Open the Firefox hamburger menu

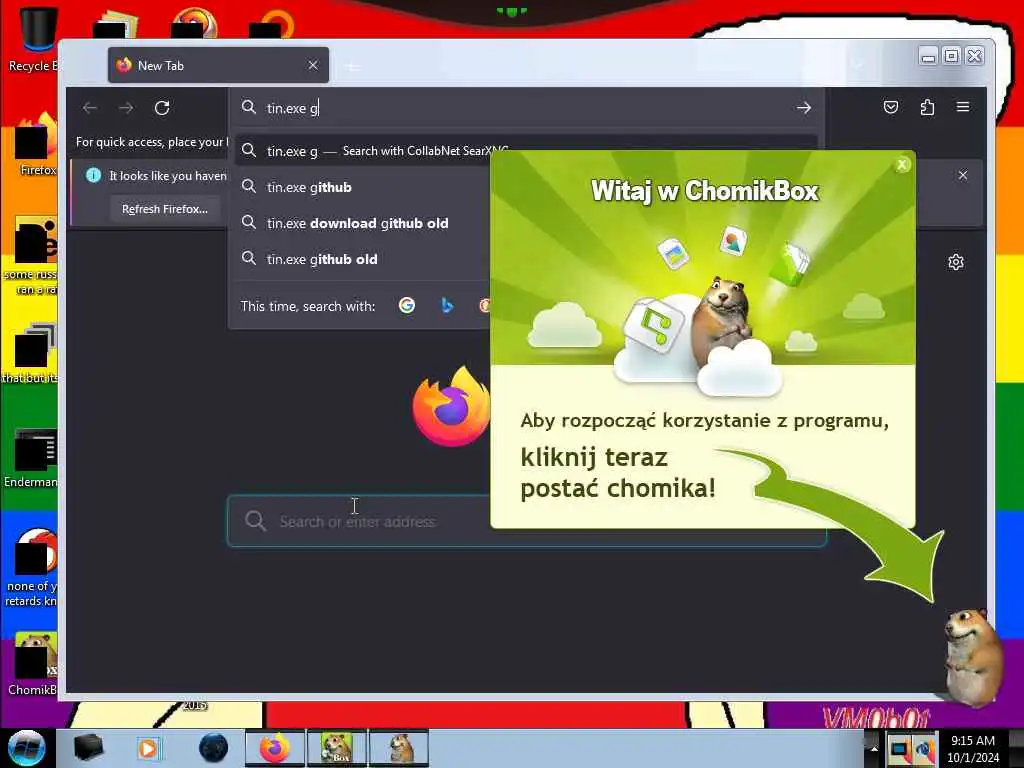963,107
